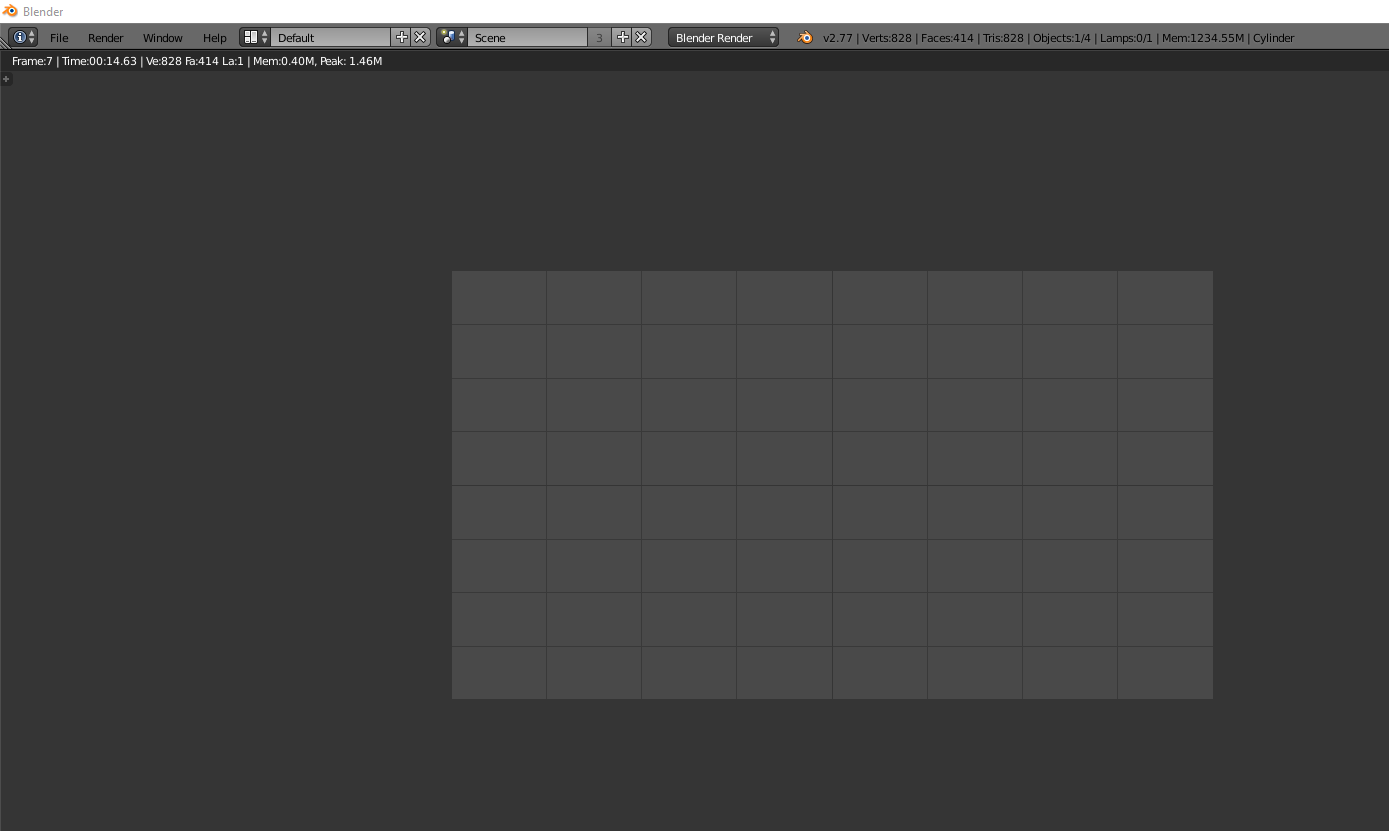Click the Blender icon in the title bar
This screenshot has width=1389, height=831.
[10, 11]
